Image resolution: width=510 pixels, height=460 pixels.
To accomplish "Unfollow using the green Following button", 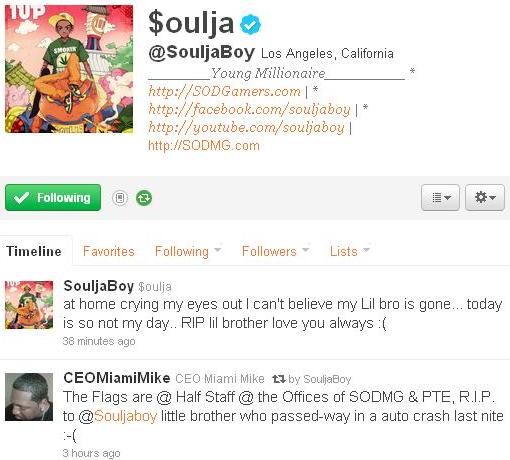I will (x=53, y=197).
